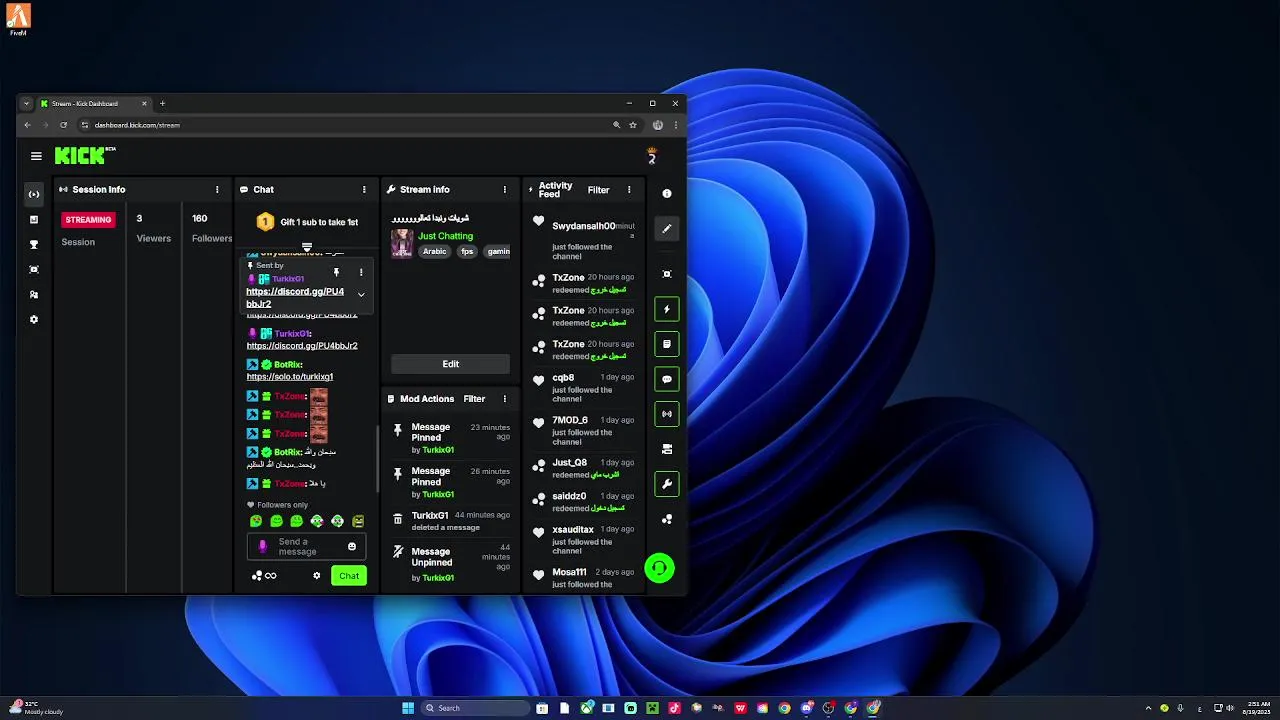
Task: Open the profile avatar with crown
Action: (651, 156)
